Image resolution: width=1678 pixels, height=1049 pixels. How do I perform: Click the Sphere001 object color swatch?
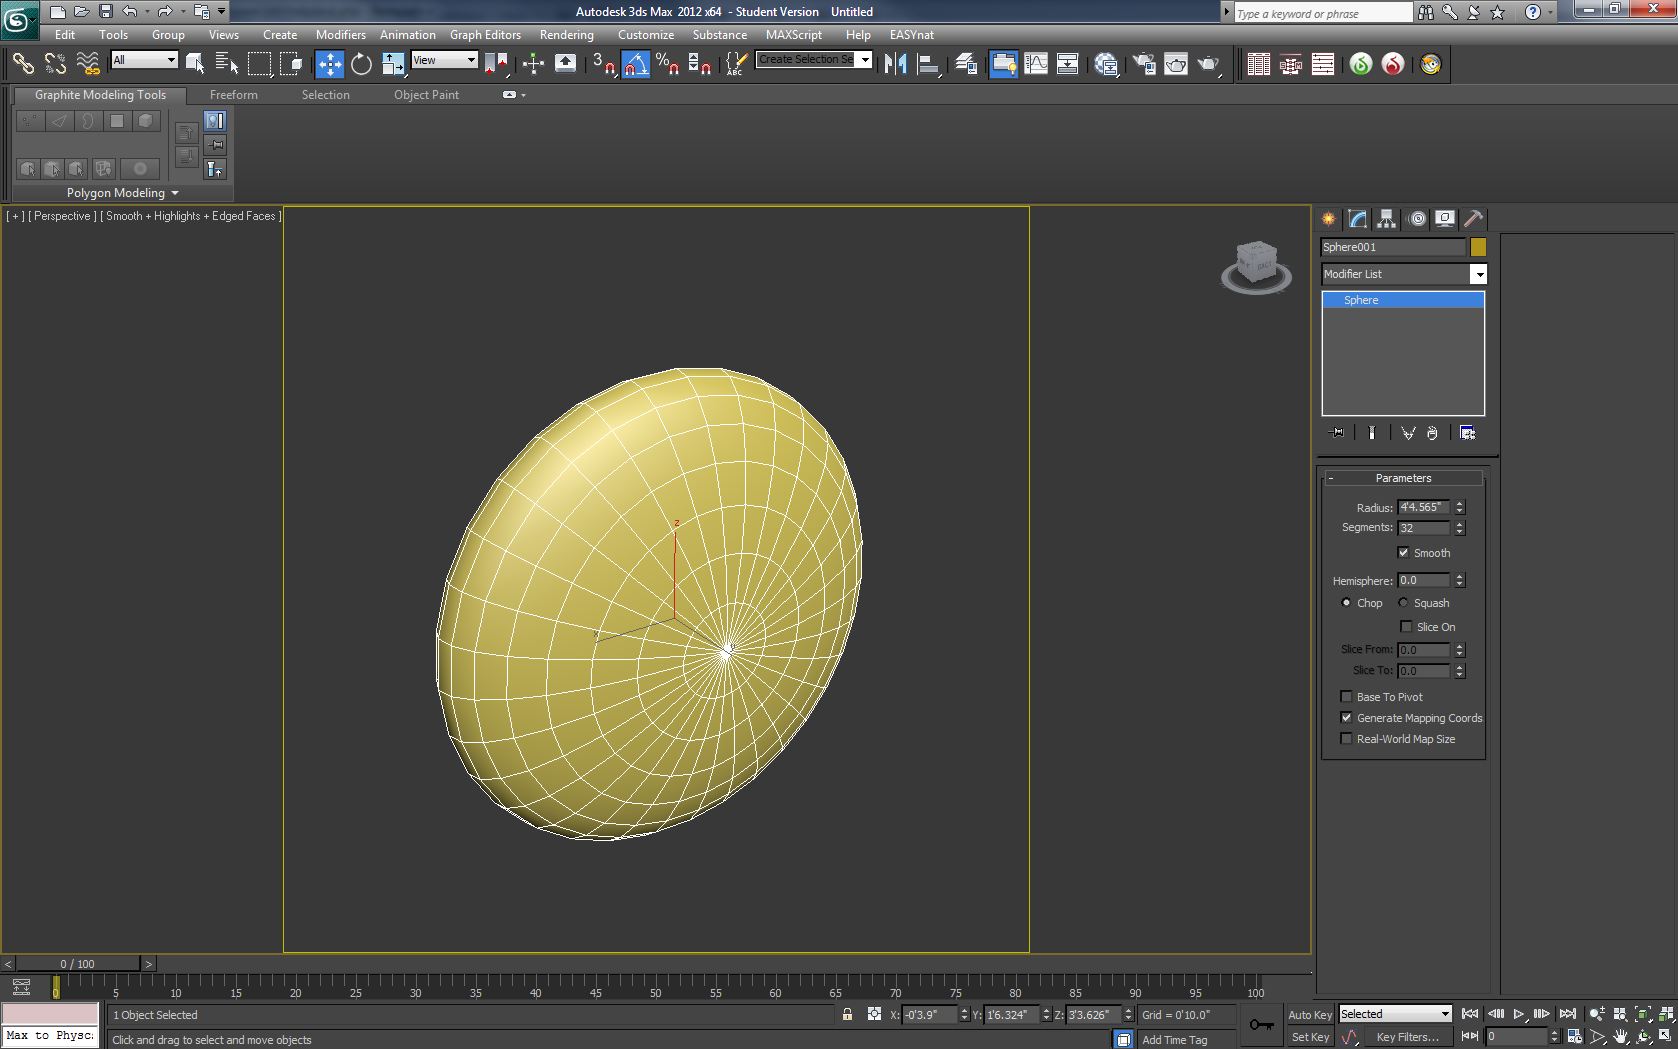[x=1478, y=247]
